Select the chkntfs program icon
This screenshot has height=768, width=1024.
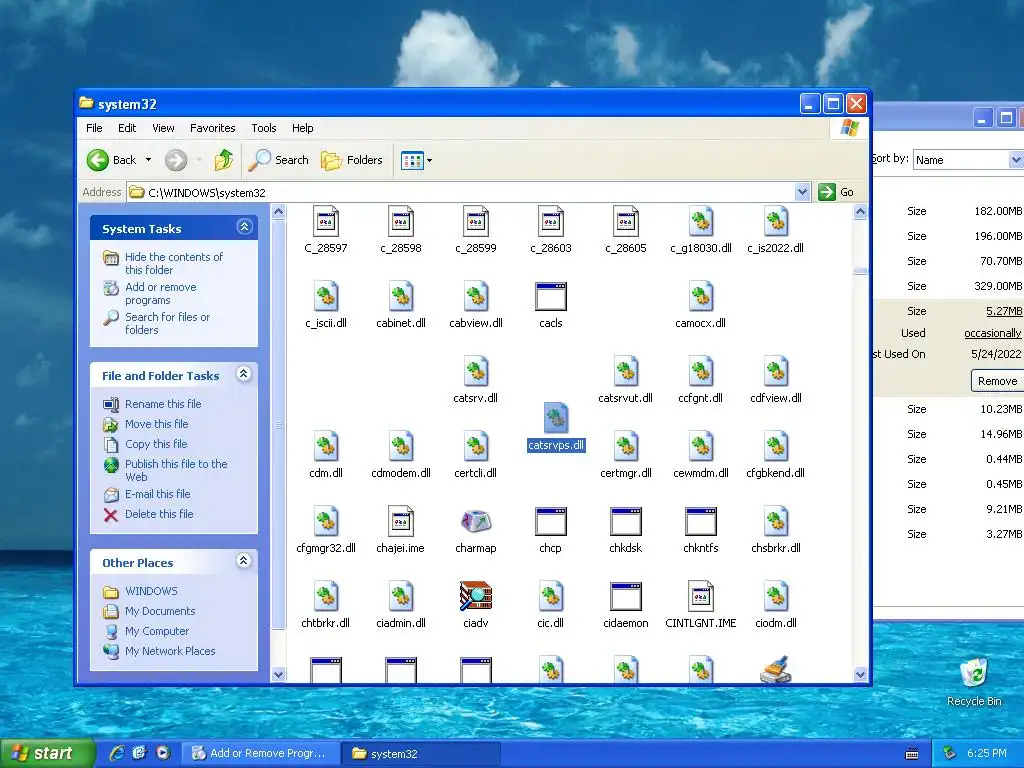coord(701,521)
